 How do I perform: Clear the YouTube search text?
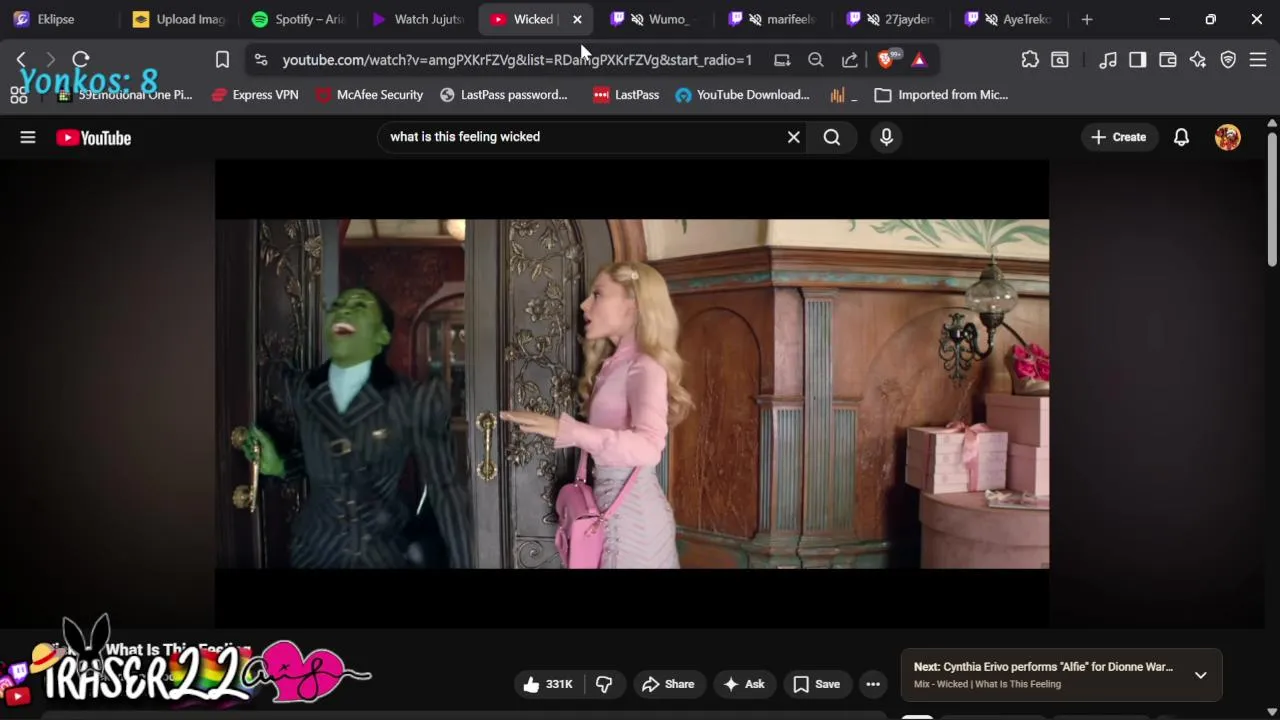(x=794, y=137)
